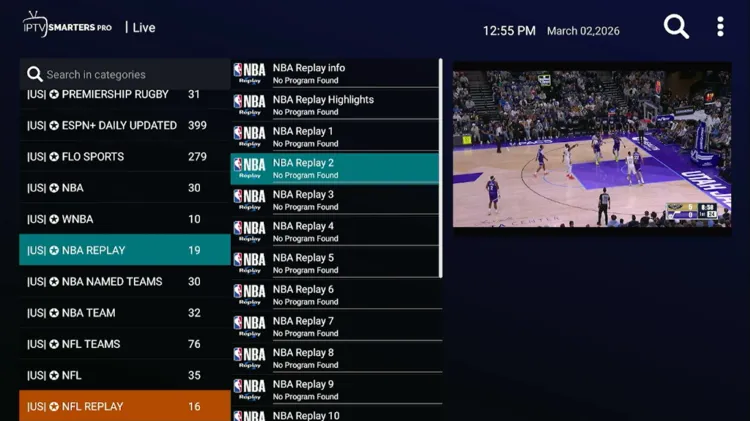Click the NBA logo next to NBA Replay 4

(x=249, y=231)
